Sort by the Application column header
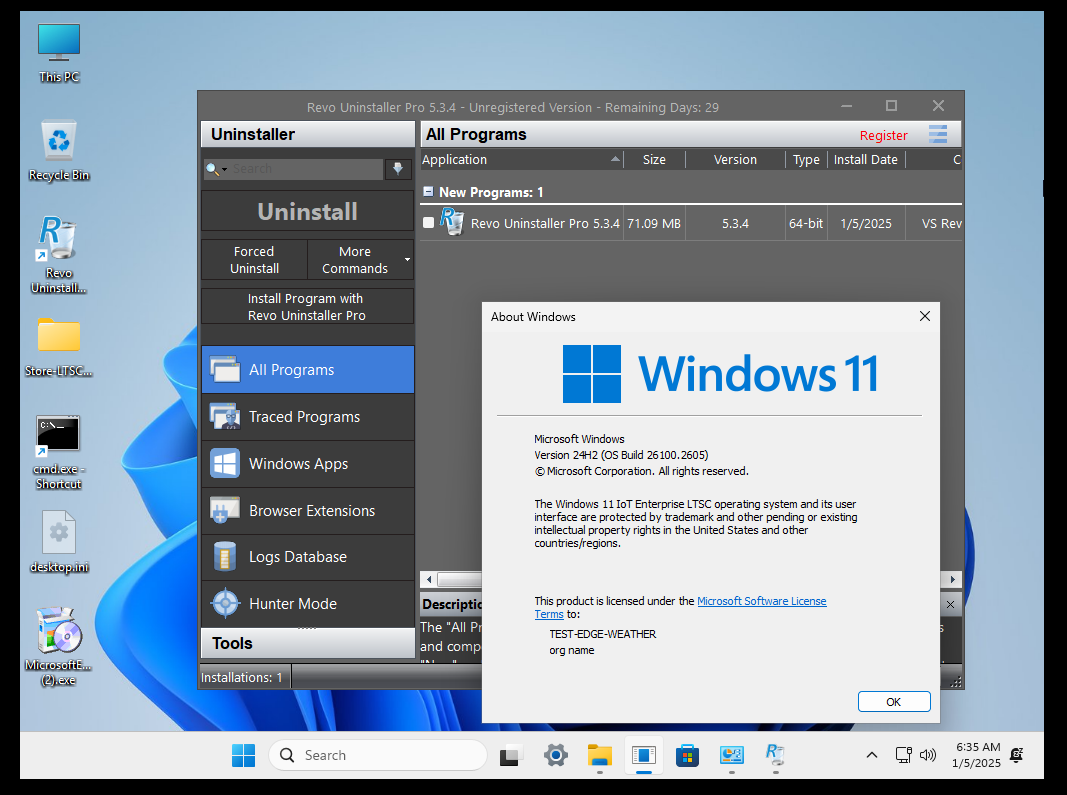This screenshot has width=1067, height=795. 521,160
